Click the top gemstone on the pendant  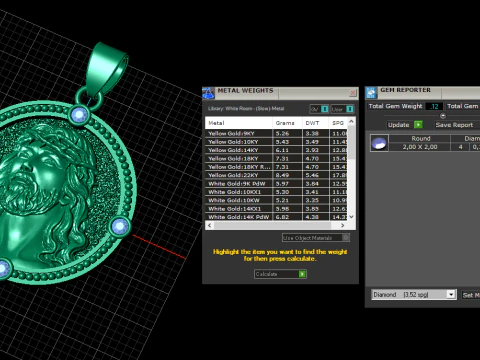pos(79,115)
